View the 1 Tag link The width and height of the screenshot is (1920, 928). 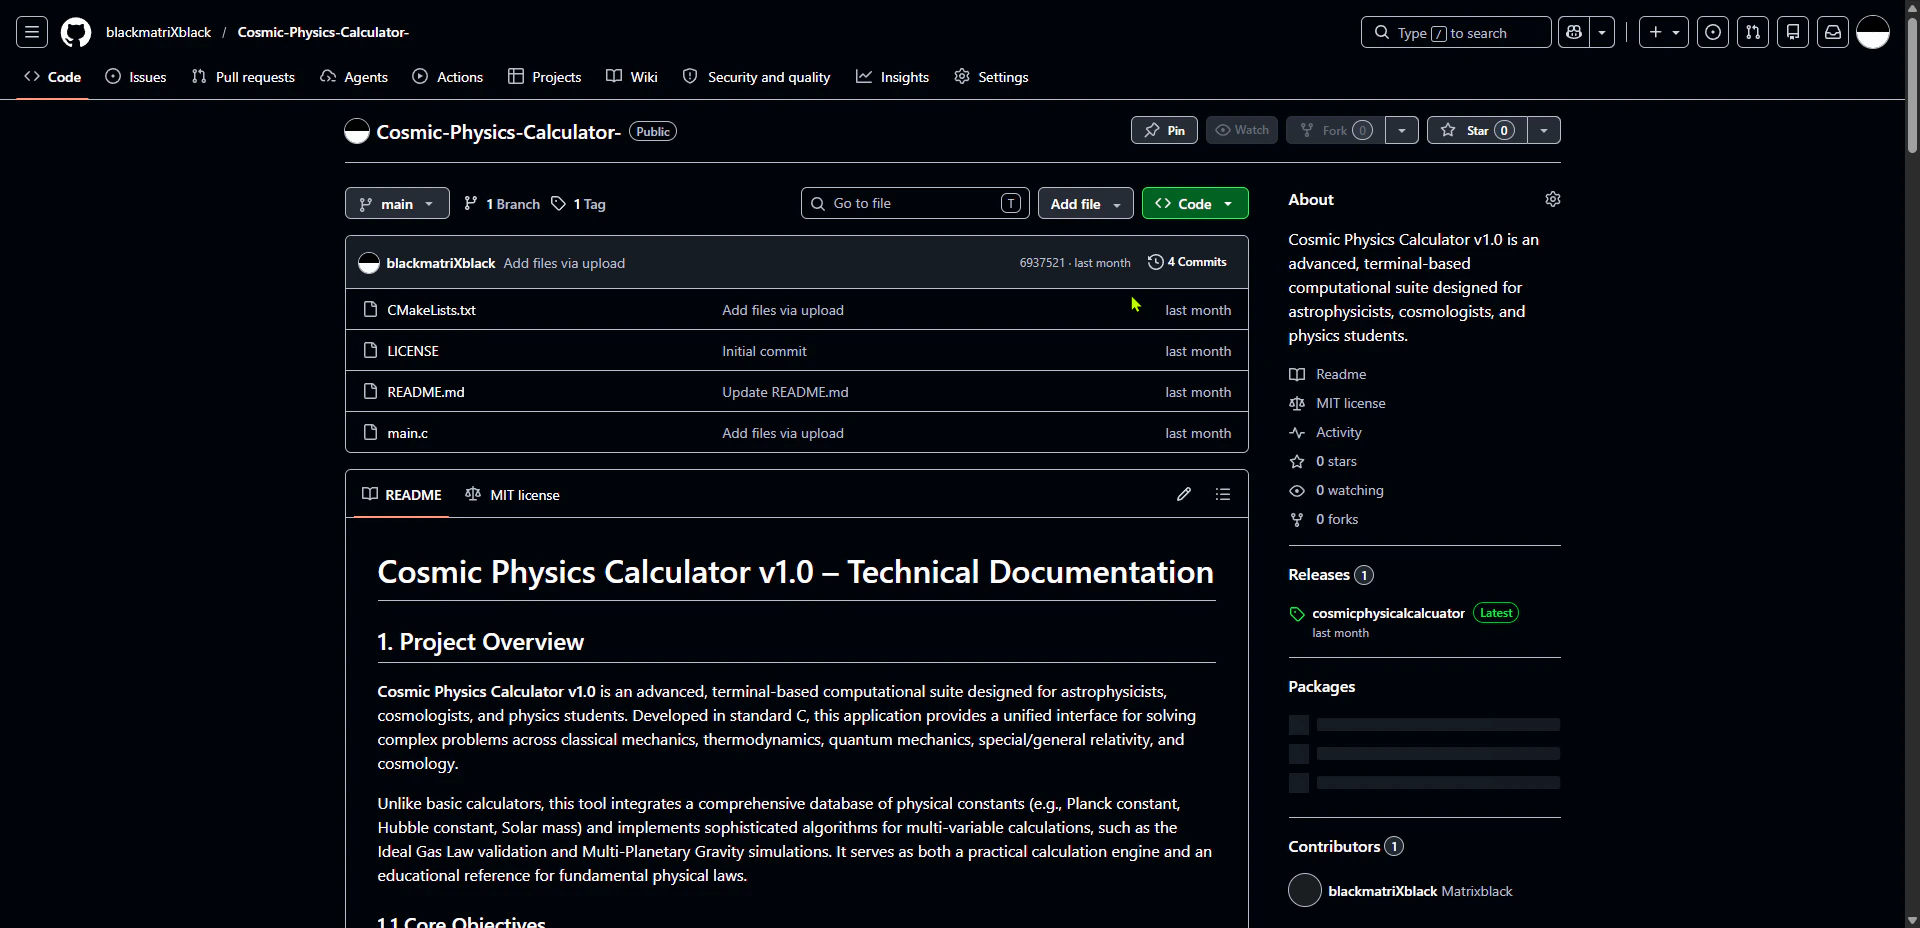pyautogui.click(x=579, y=204)
